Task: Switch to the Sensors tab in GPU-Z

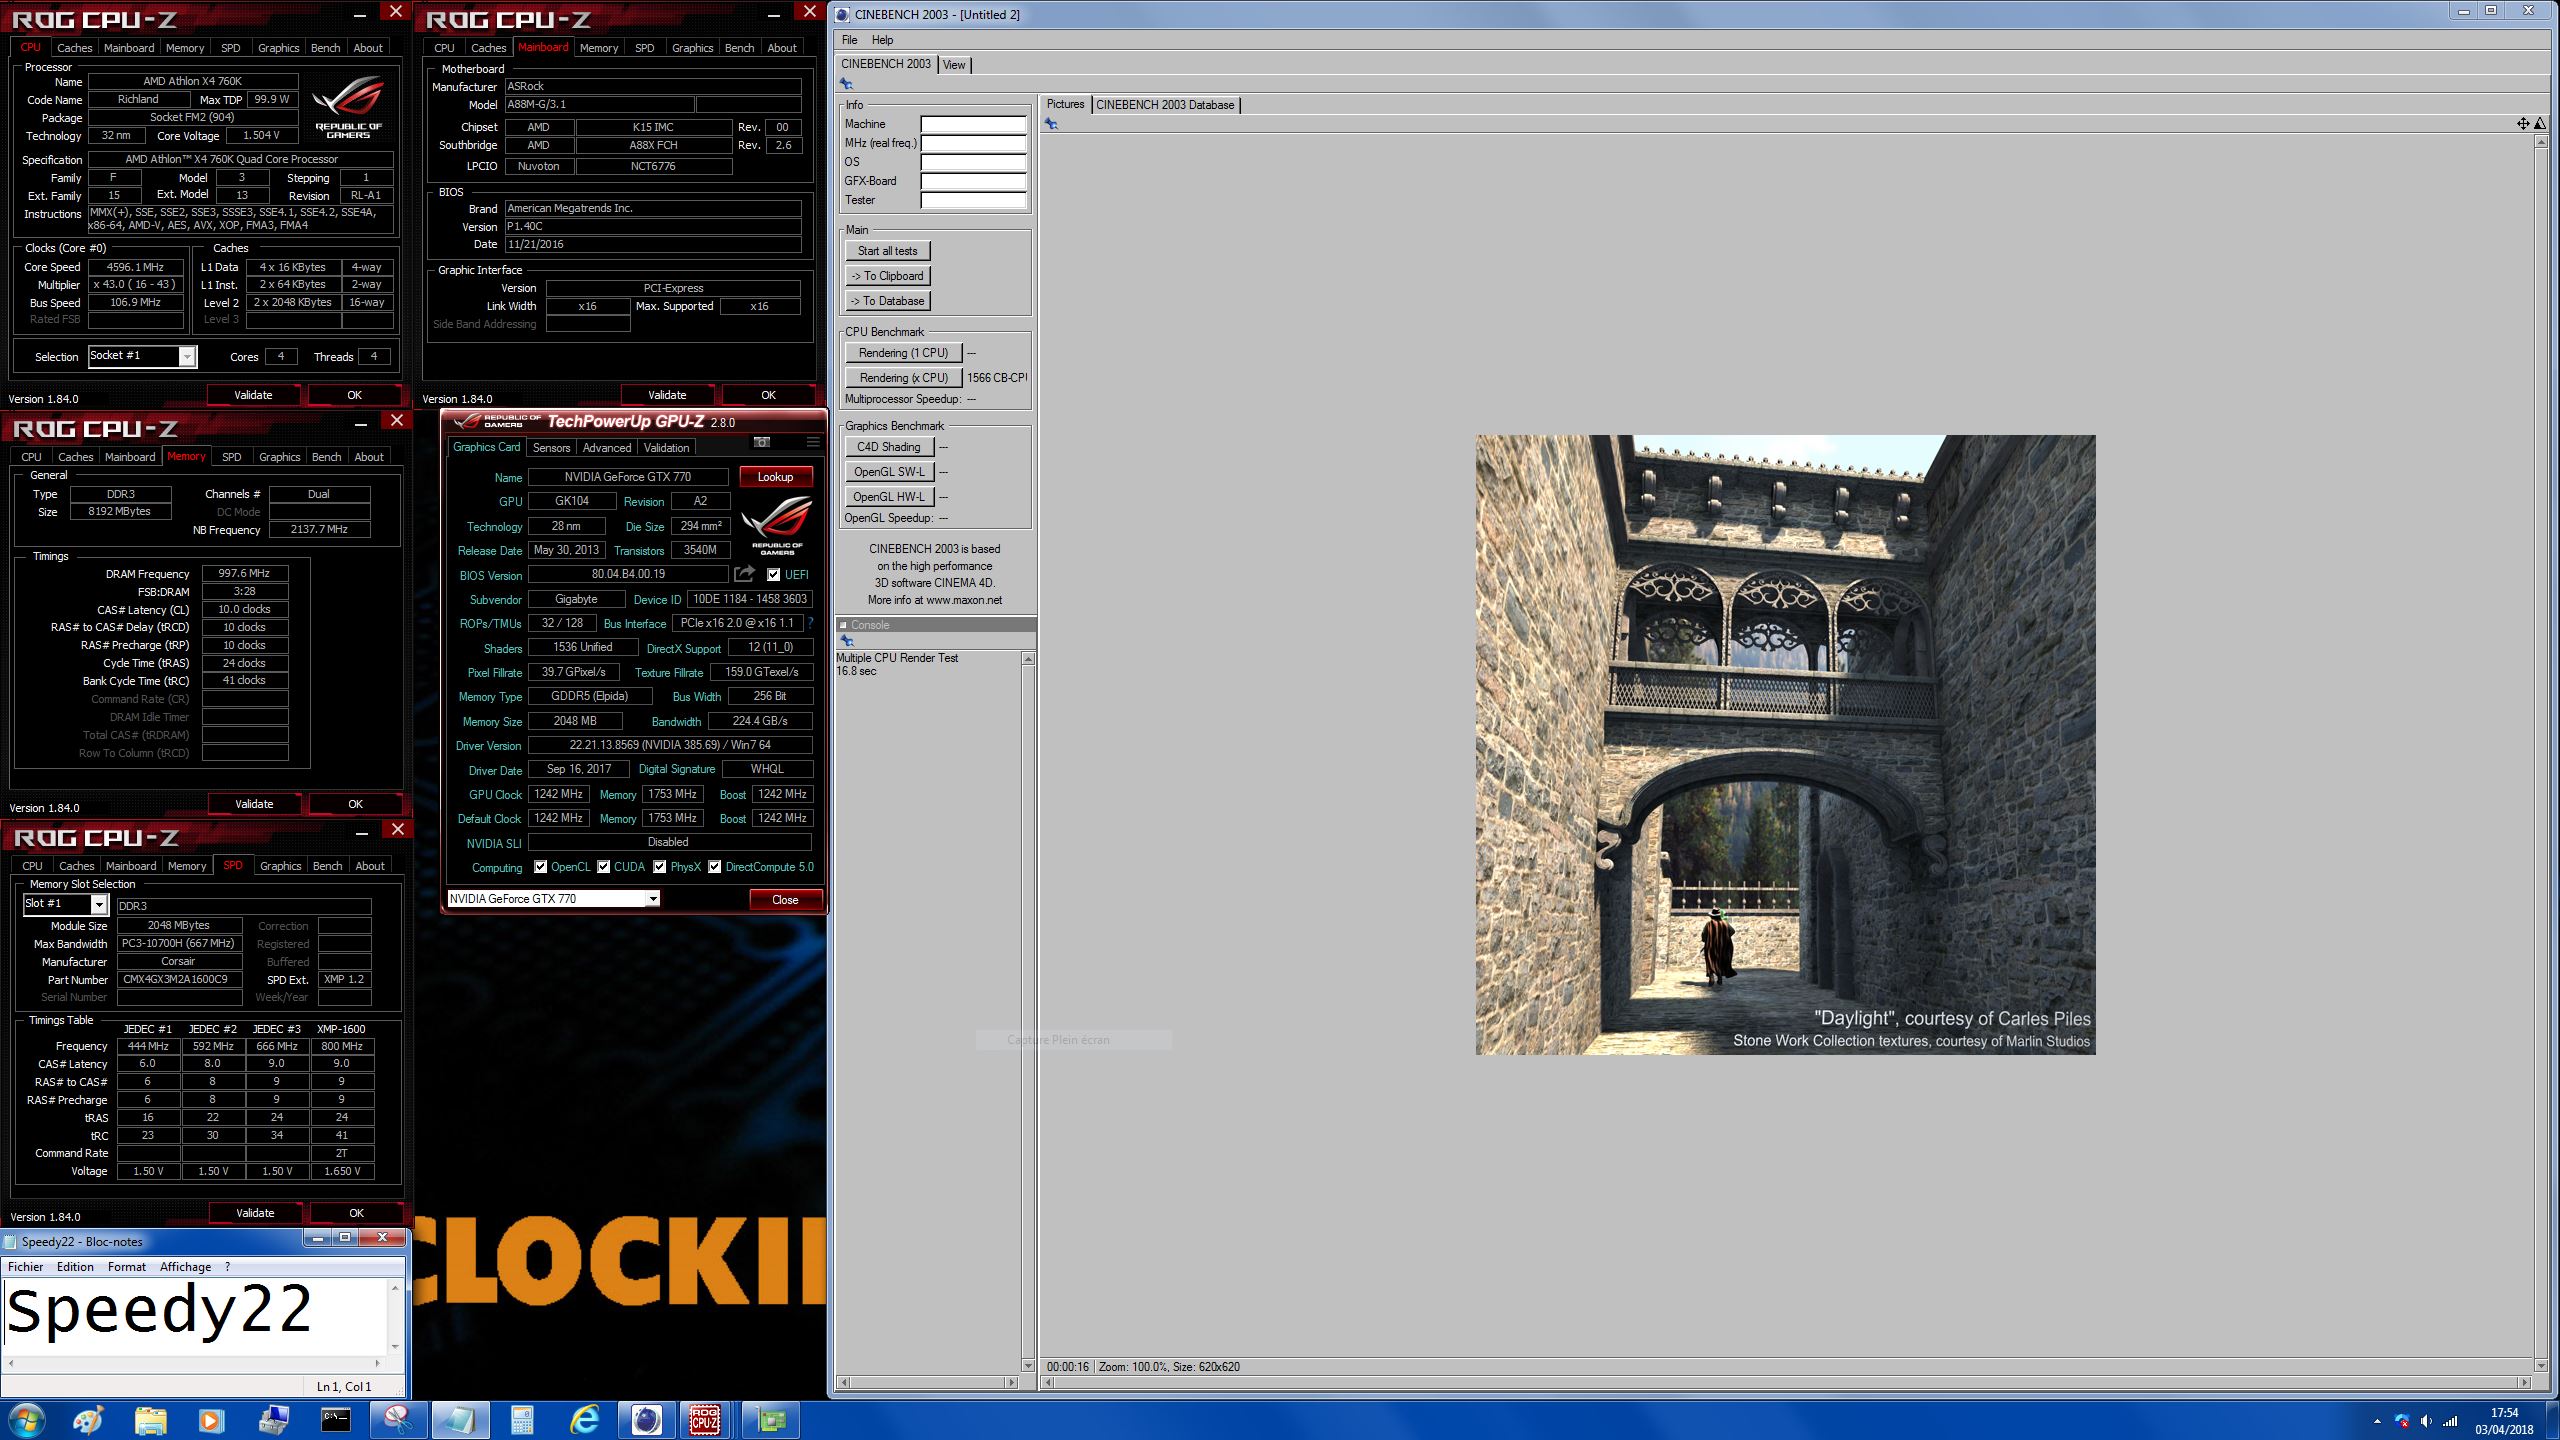Action: tap(551, 448)
